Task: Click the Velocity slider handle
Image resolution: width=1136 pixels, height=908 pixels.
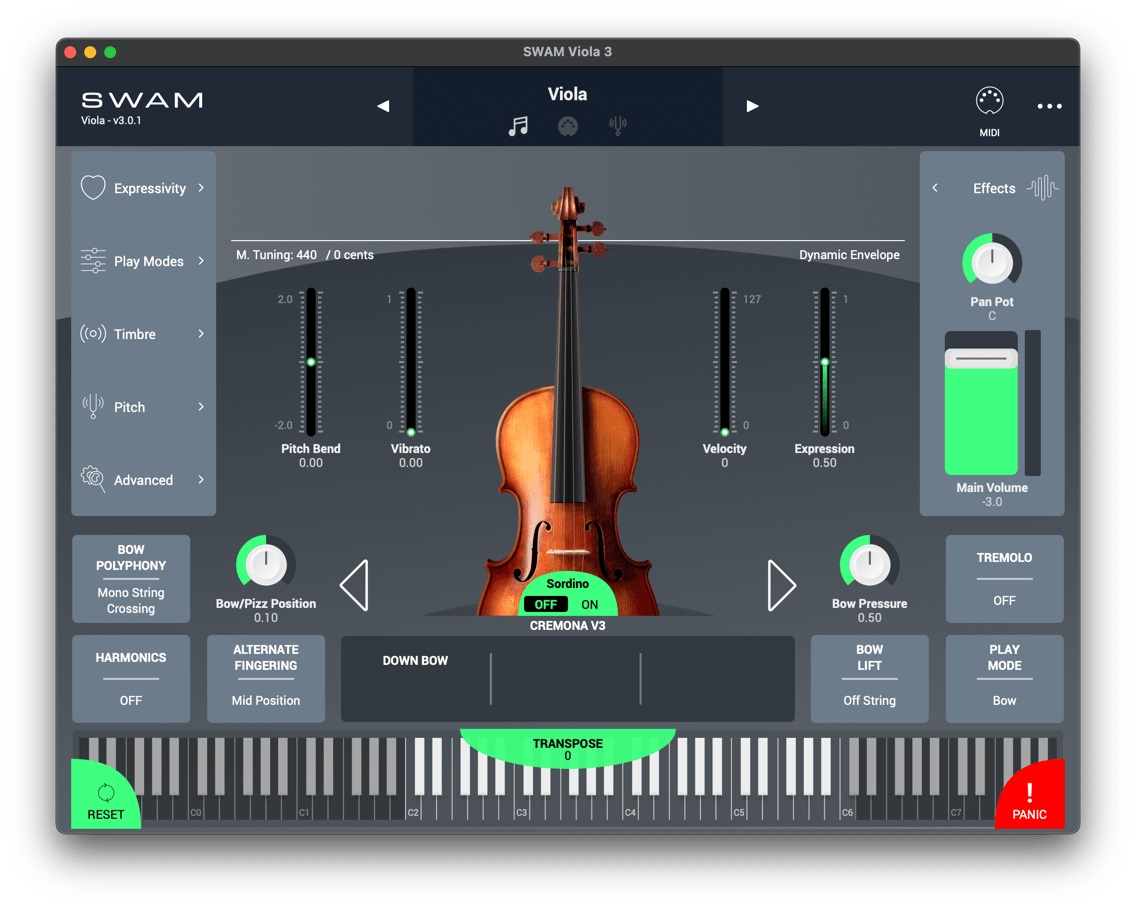Action: tap(724, 432)
